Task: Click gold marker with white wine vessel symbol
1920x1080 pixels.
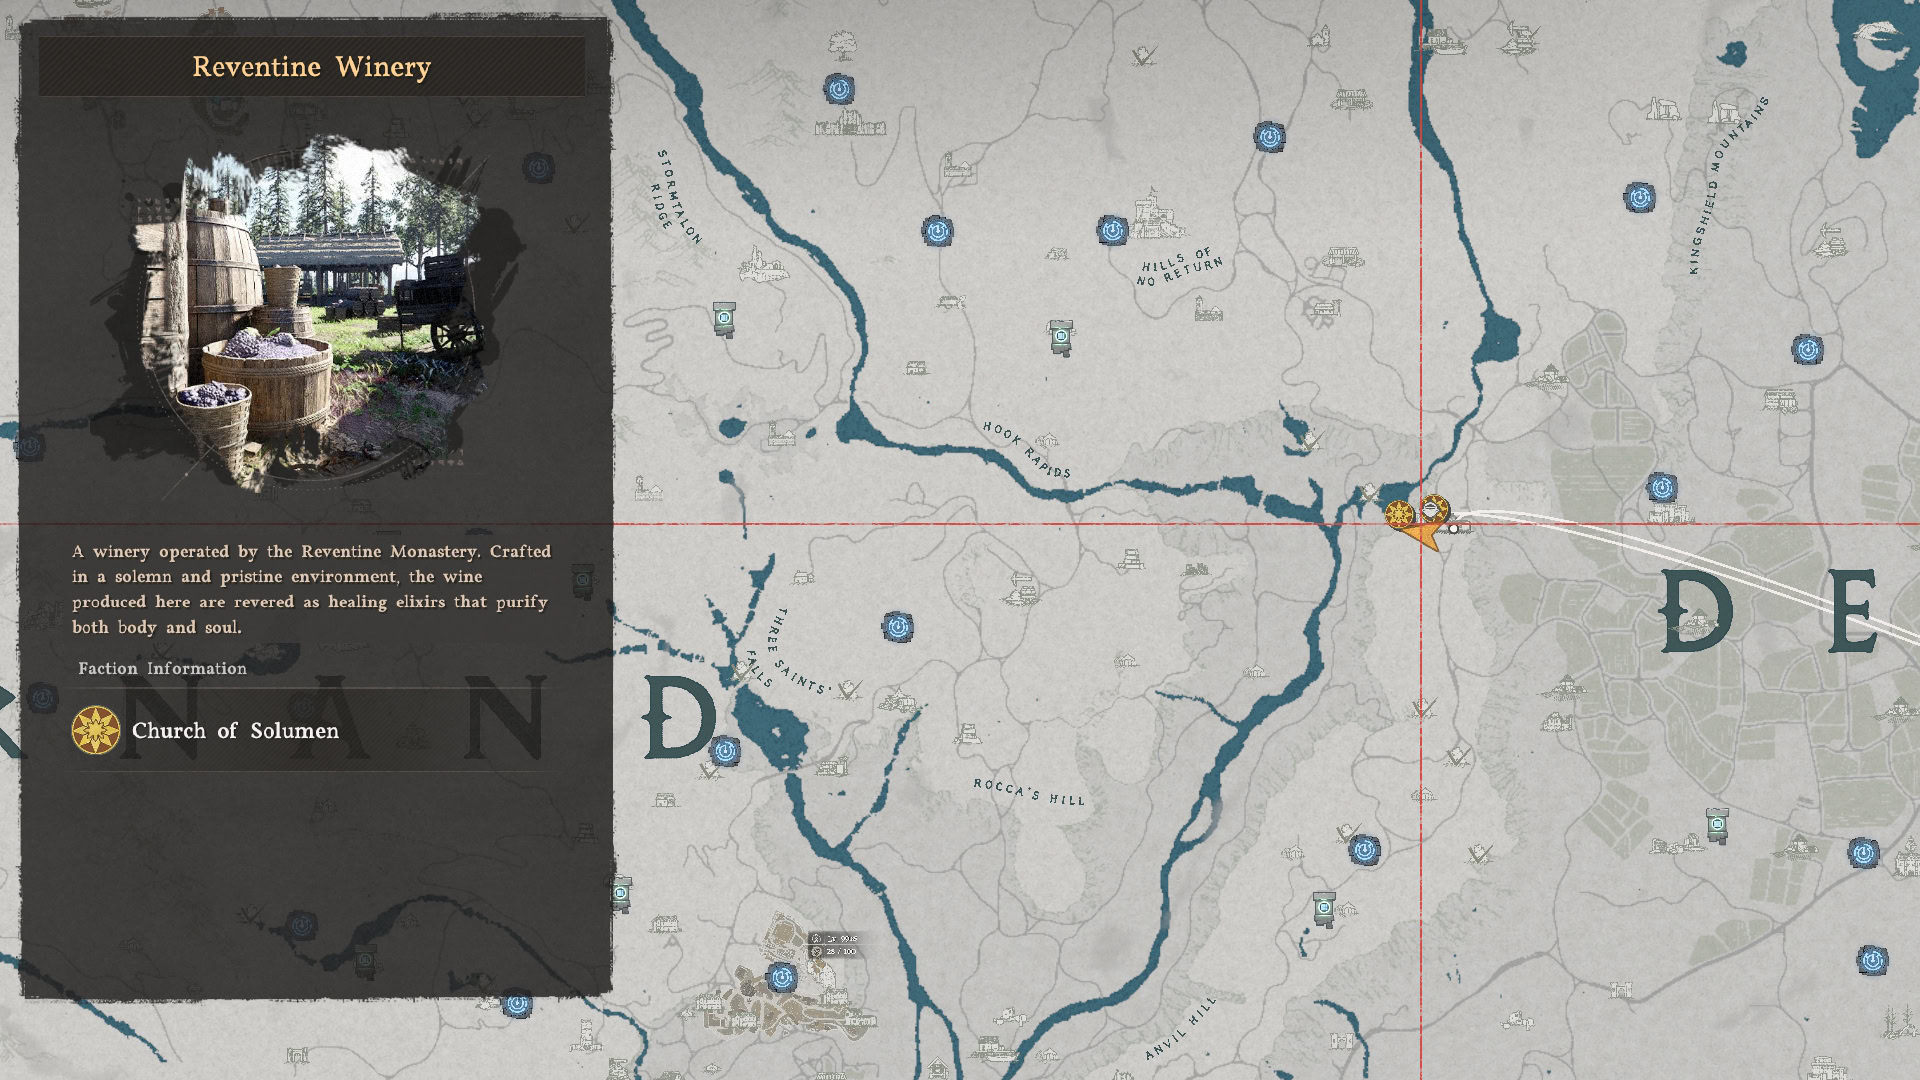Action: [1435, 508]
